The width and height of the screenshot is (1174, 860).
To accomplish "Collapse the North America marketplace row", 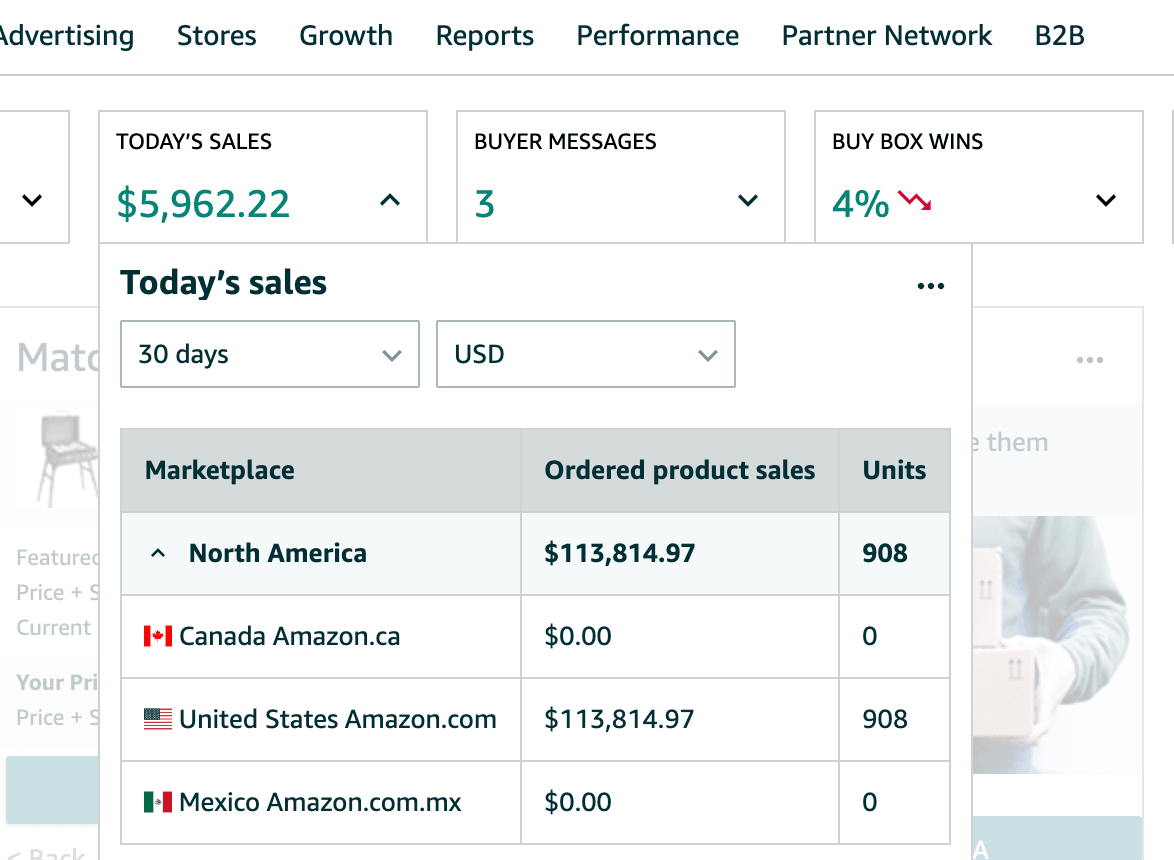I will pyautogui.click(x=158, y=553).
